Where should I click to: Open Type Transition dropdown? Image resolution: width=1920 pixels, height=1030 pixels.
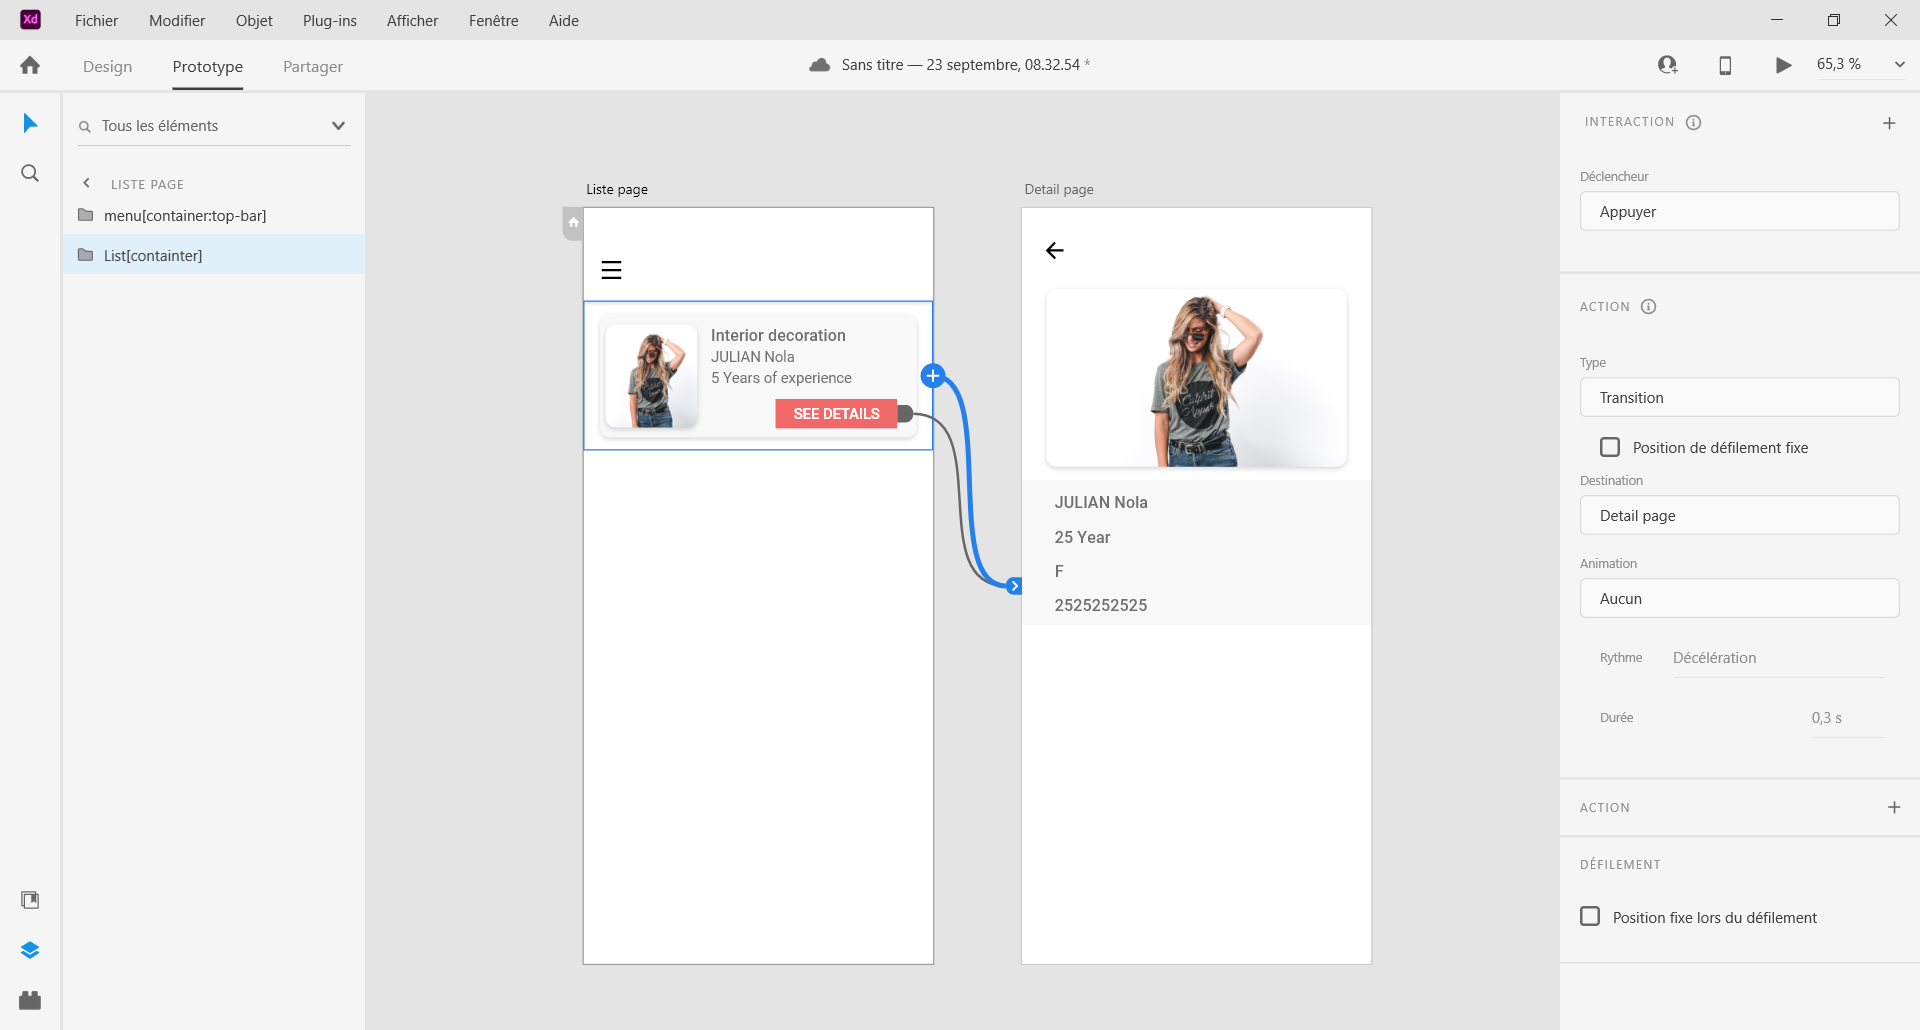tap(1739, 397)
